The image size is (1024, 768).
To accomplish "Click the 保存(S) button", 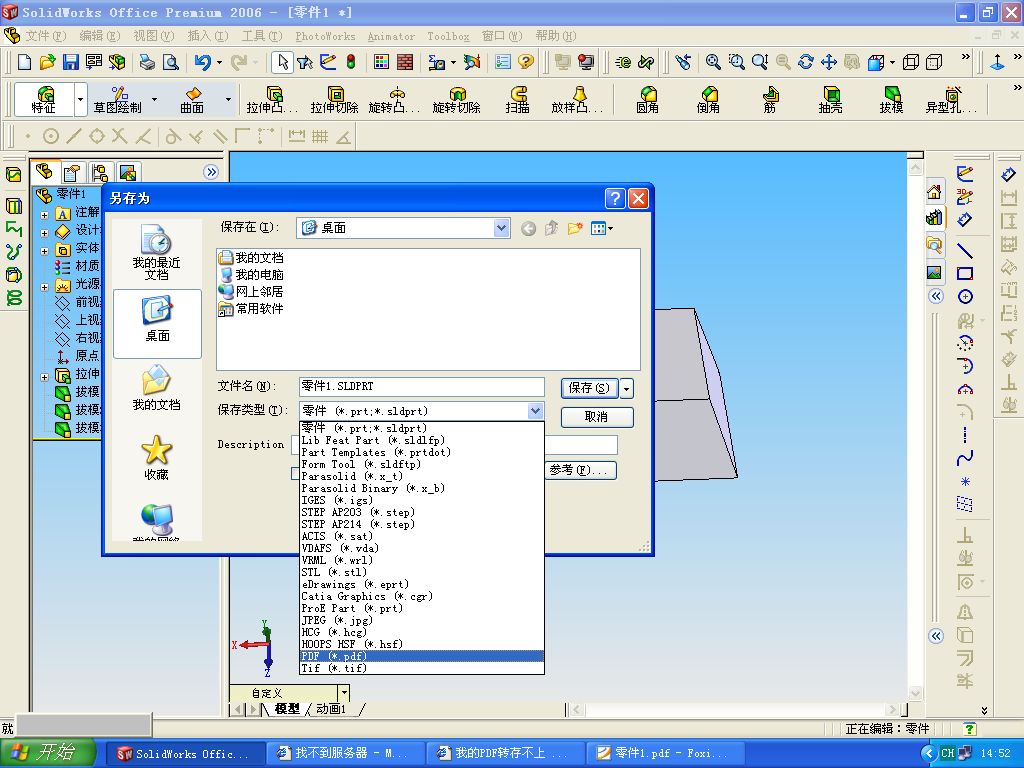I will coord(589,388).
